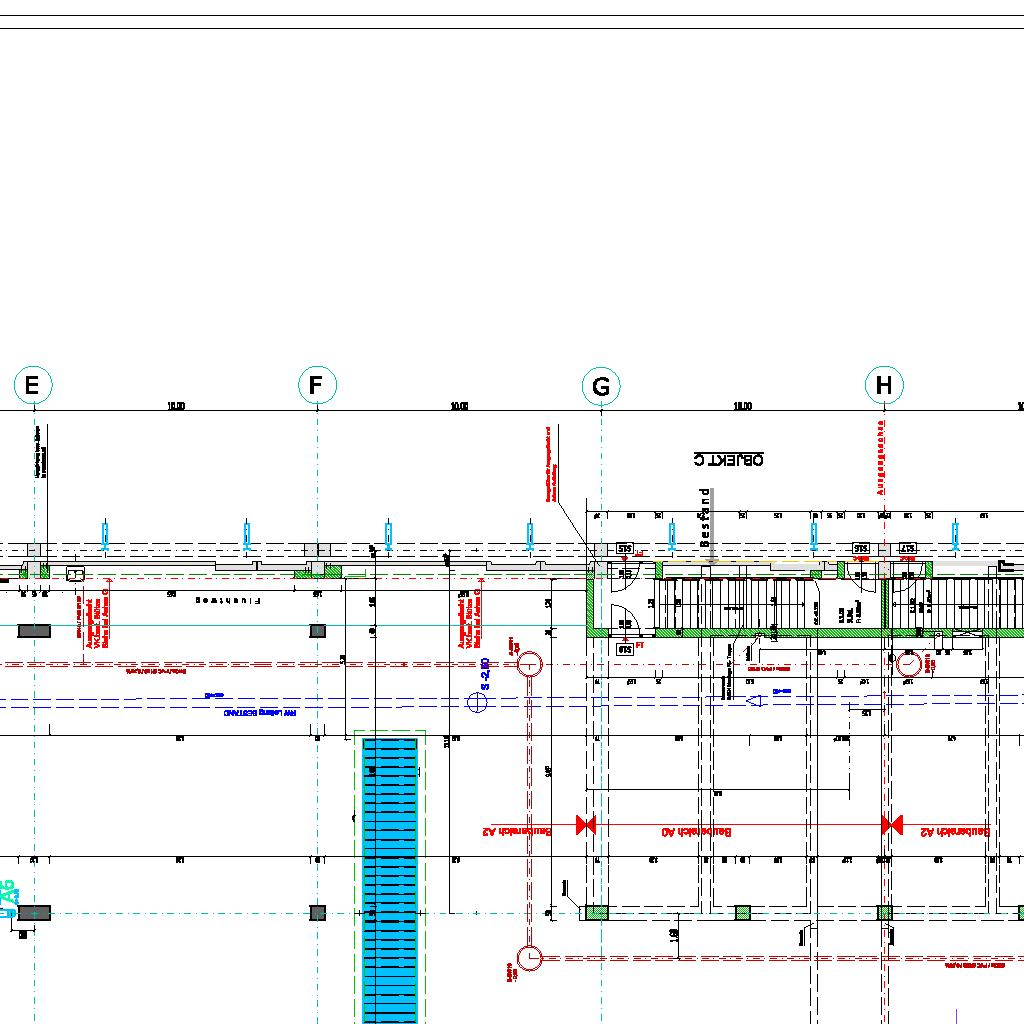The image size is (1024, 1024).
Task: Select the gray column on axis F
Action: tap(317, 631)
